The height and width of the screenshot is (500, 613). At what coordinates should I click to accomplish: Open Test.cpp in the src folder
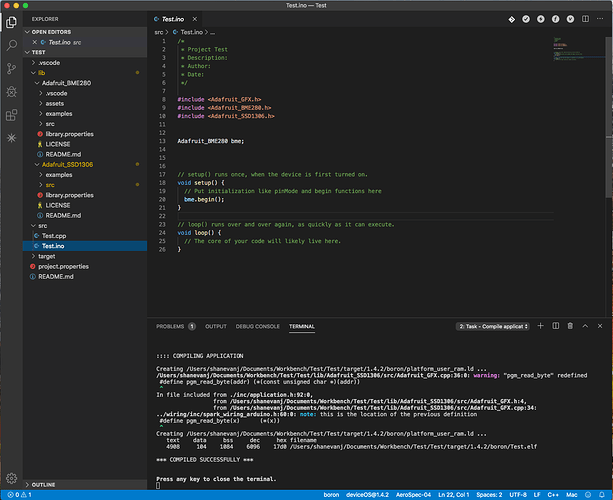[53, 236]
